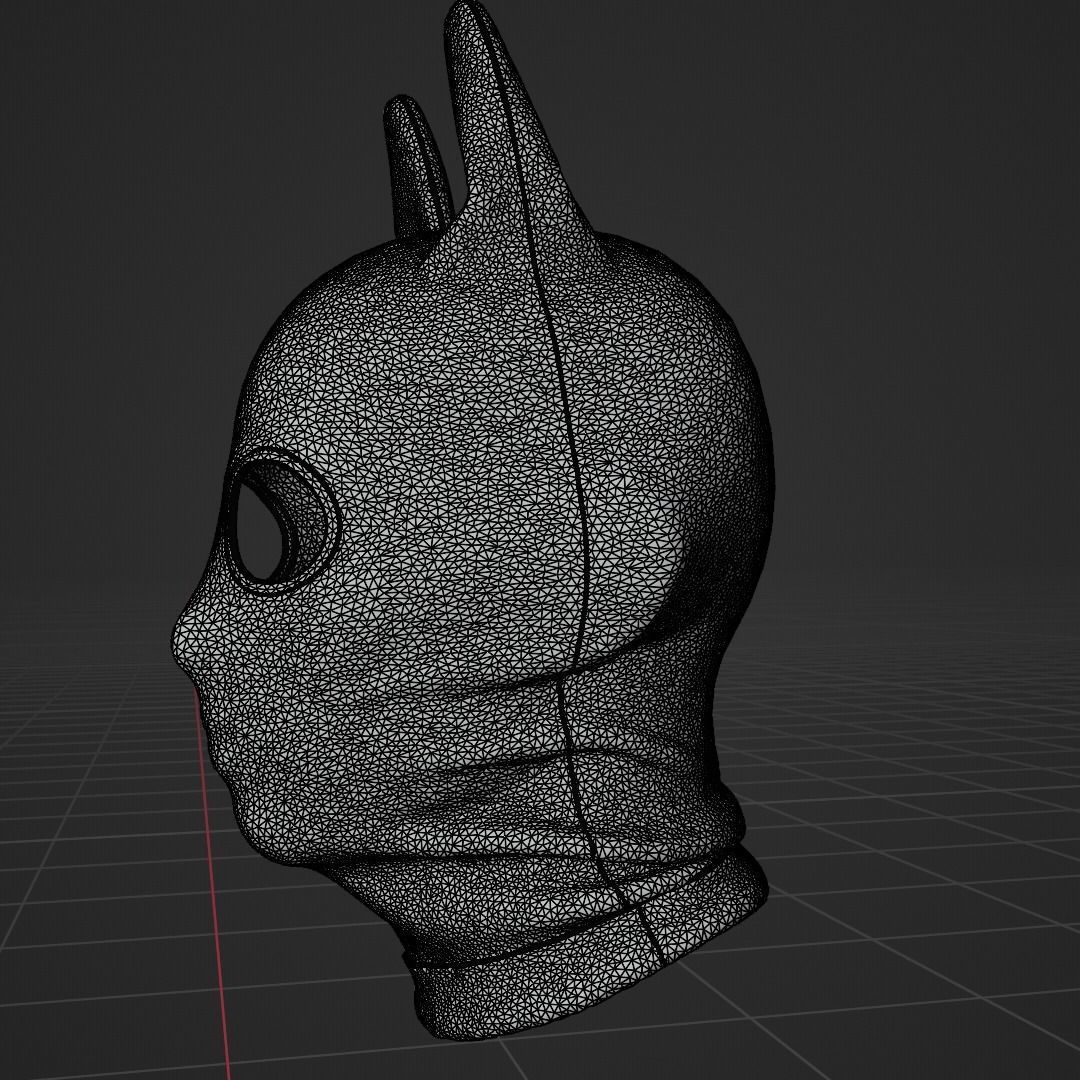Screen dimensions: 1080x1080
Task: Click the smaller rear ear of the mesh
Action: click(417, 169)
